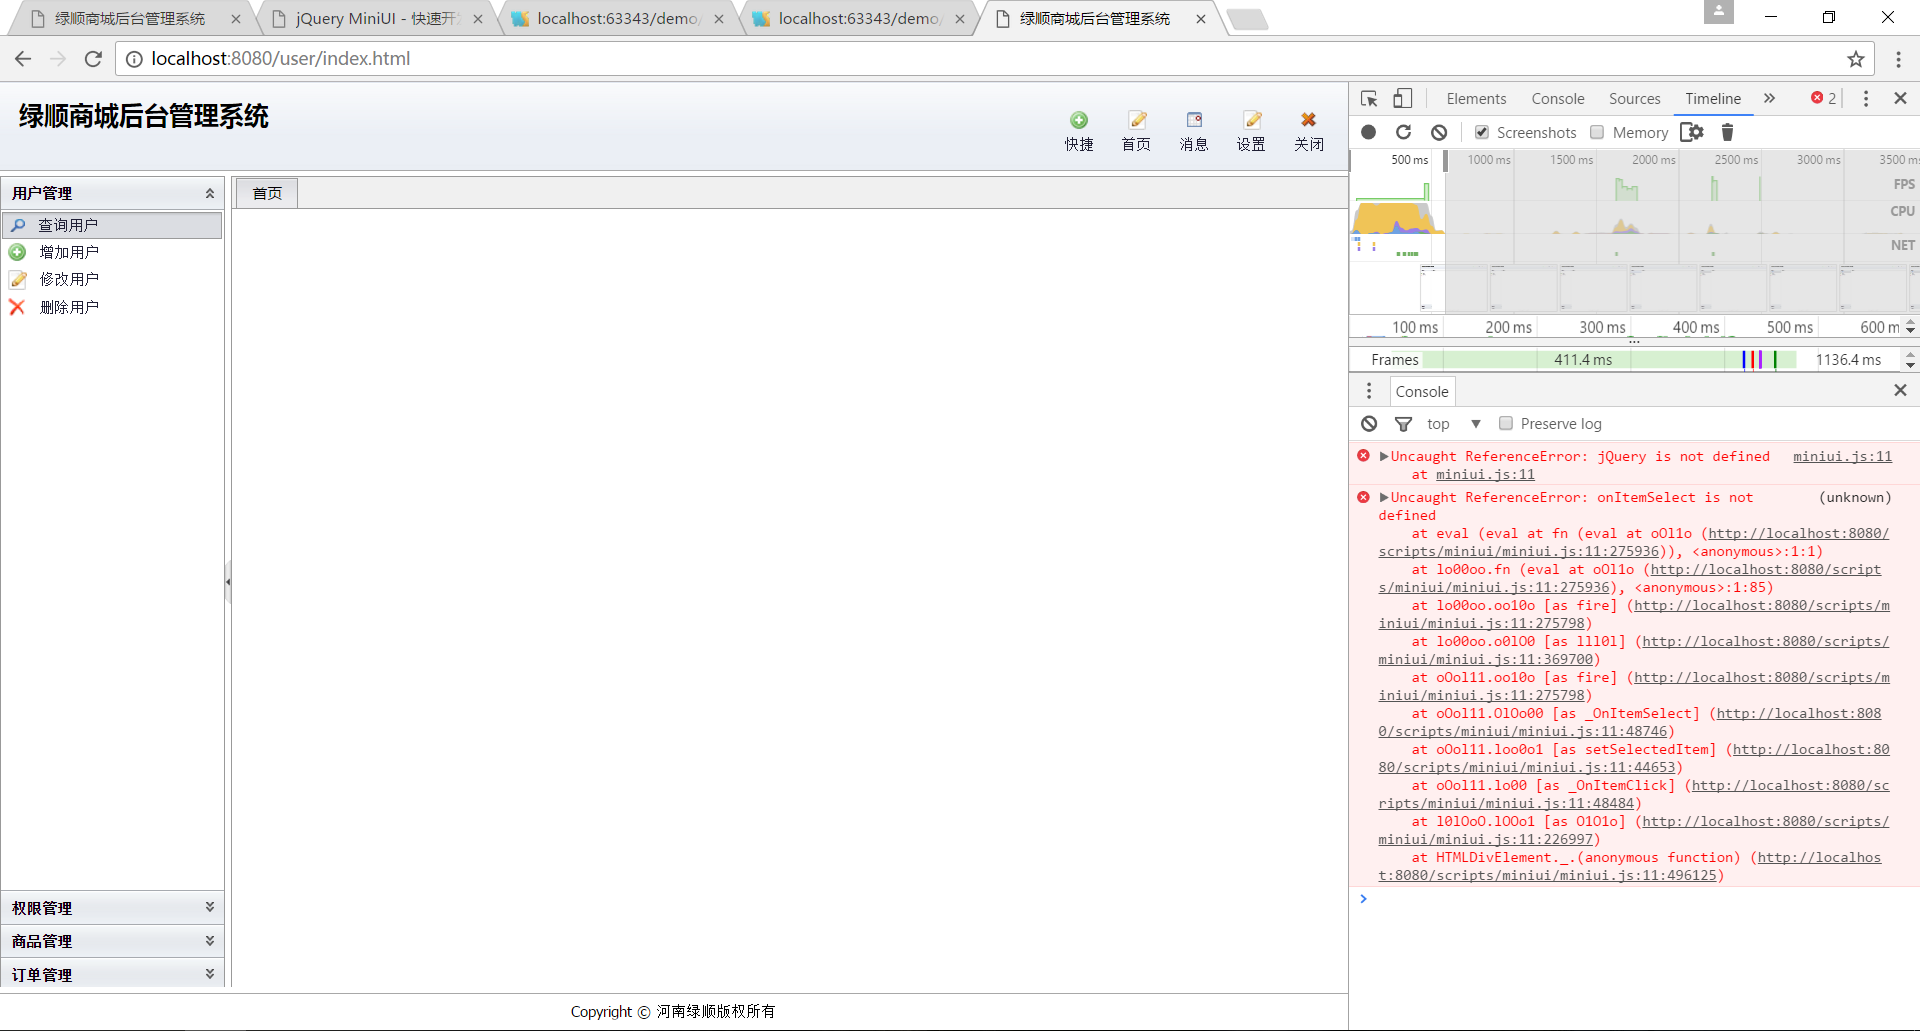The height and width of the screenshot is (1031, 1920).
Task: Open the console drawer menu
Action: coord(1369,391)
